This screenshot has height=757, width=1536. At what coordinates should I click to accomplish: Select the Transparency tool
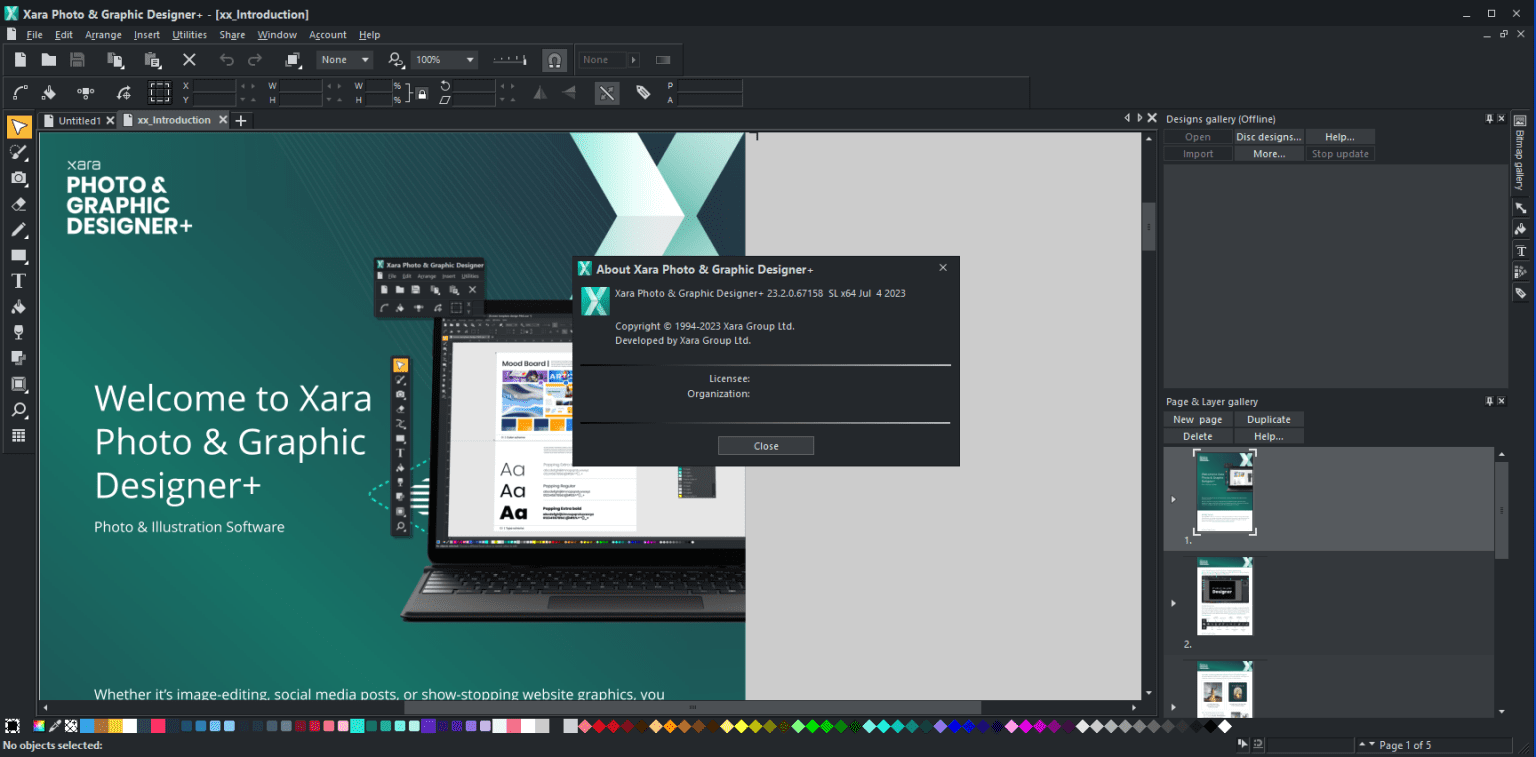[x=18, y=330]
